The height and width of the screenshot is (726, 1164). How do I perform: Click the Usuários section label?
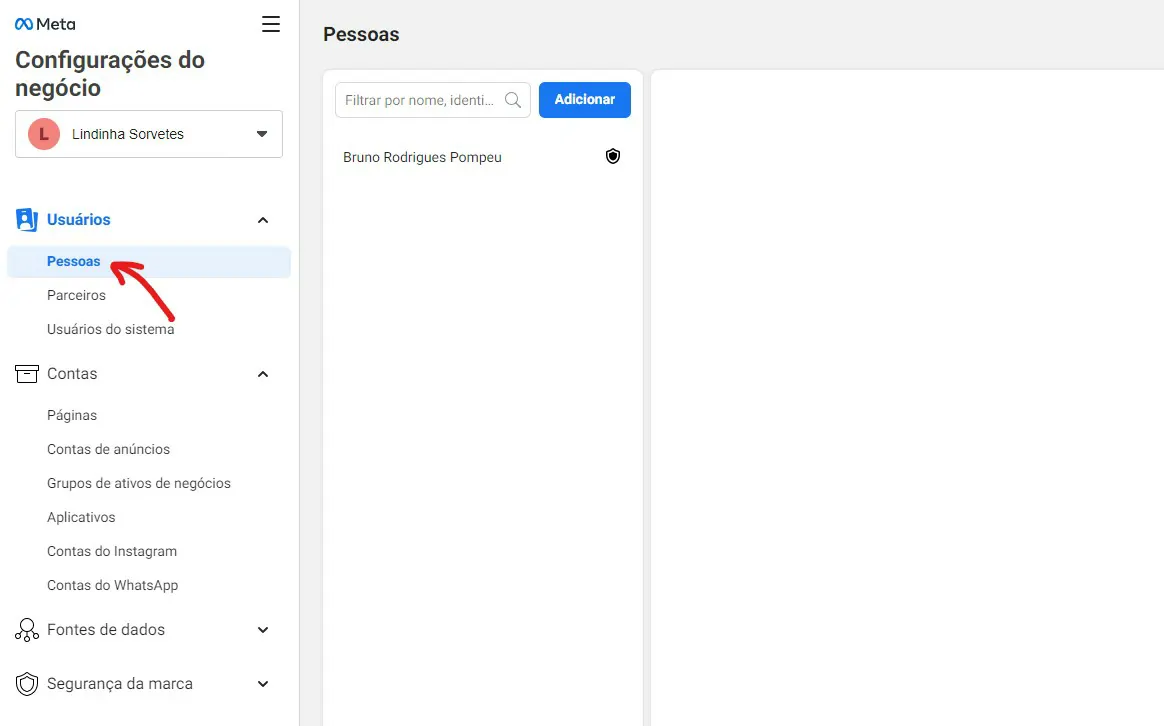[x=78, y=220]
